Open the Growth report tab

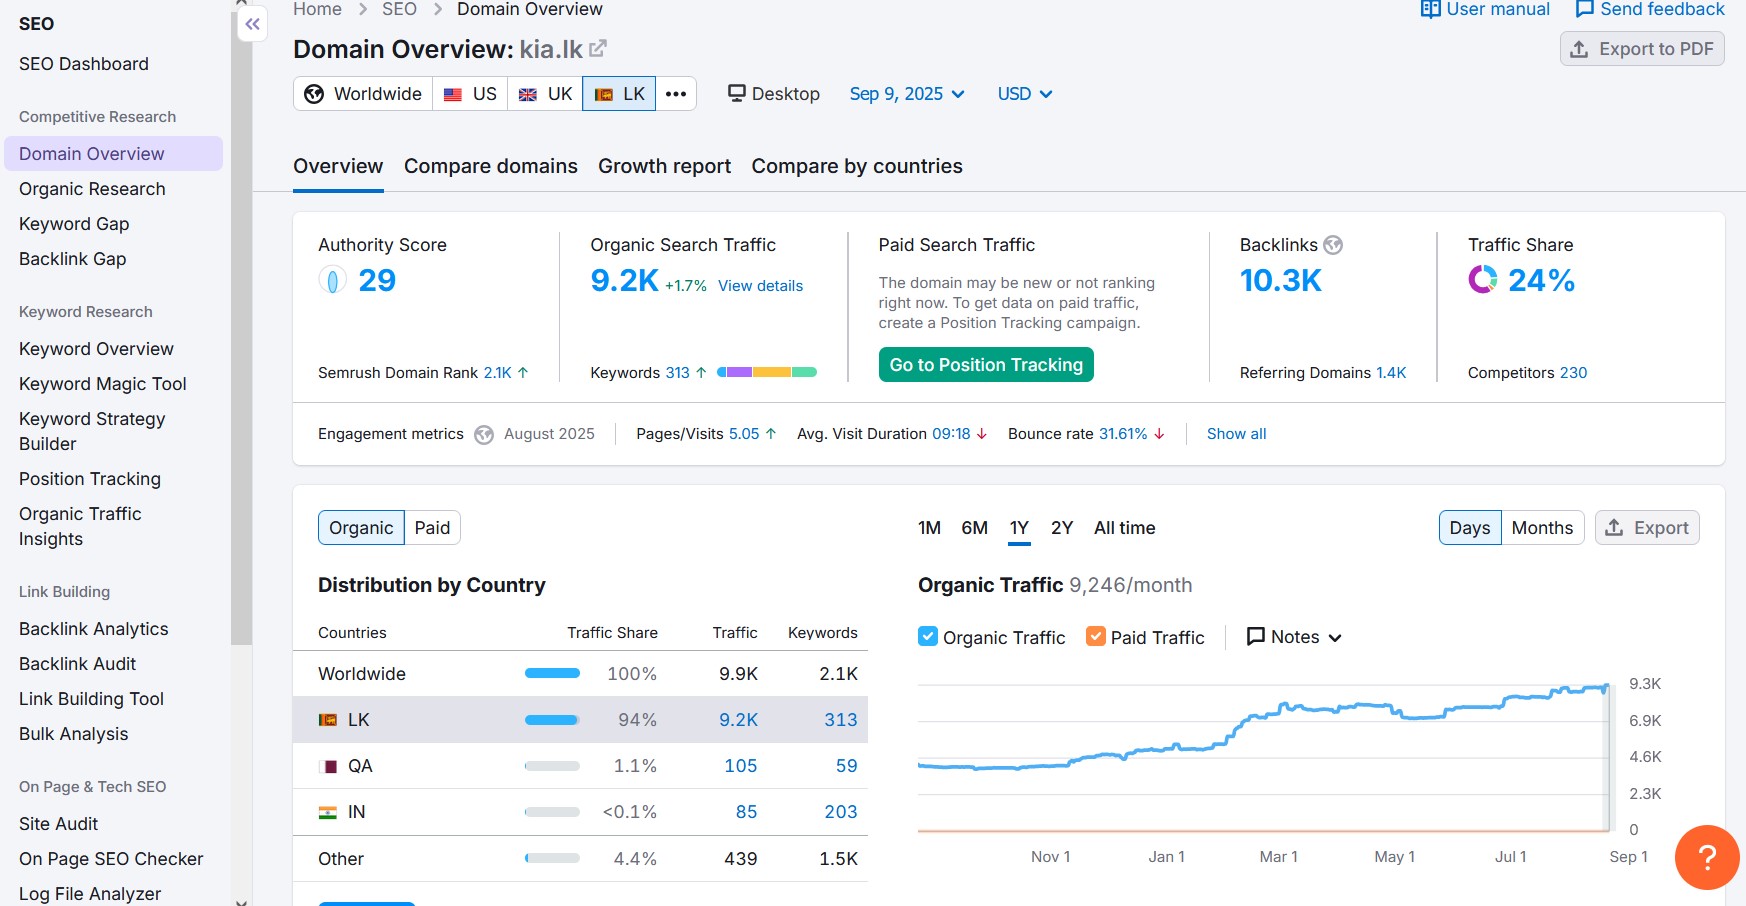(664, 166)
